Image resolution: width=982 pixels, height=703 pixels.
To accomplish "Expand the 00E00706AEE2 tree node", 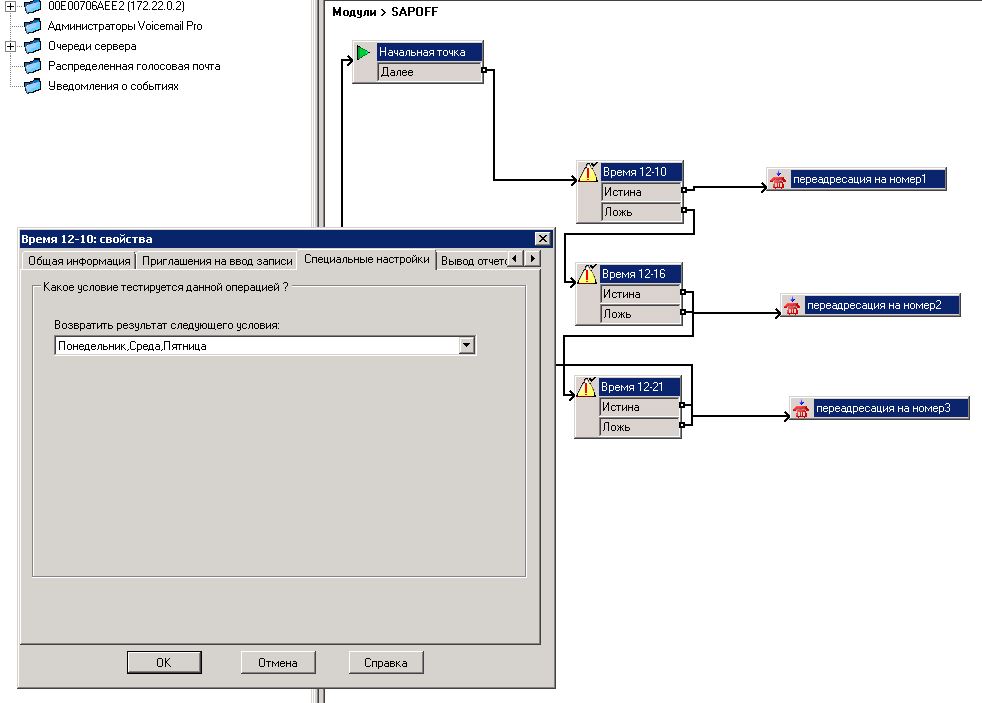I will [x=10, y=6].
